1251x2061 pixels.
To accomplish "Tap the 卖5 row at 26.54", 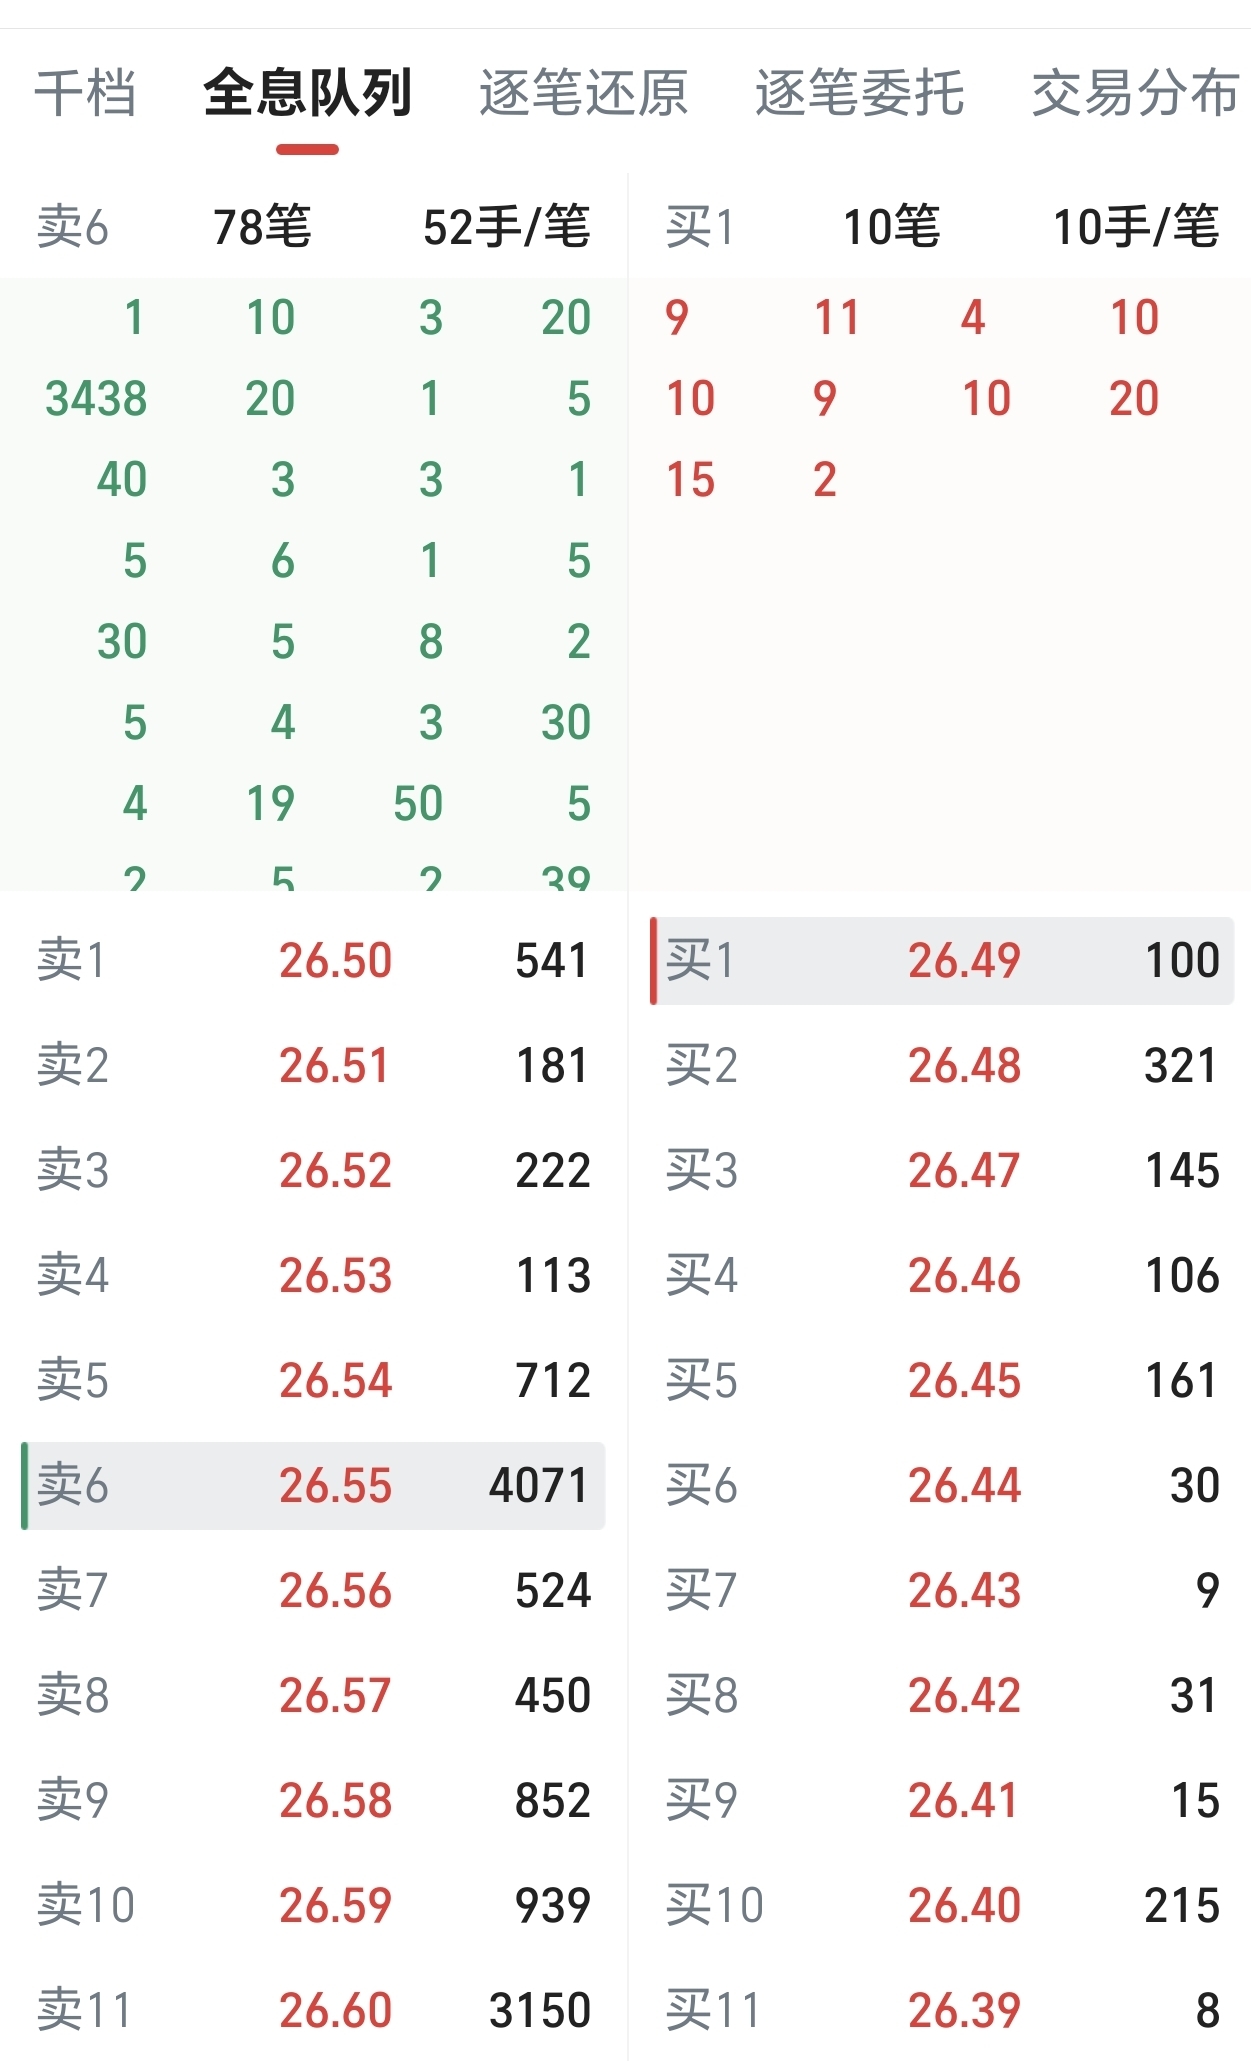I will [x=313, y=1380].
